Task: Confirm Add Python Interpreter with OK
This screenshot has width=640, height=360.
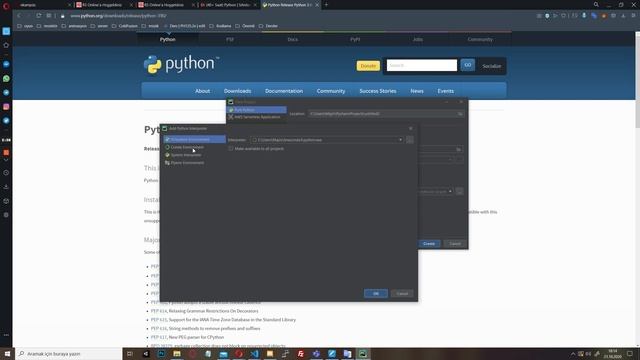Action: point(376,293)
